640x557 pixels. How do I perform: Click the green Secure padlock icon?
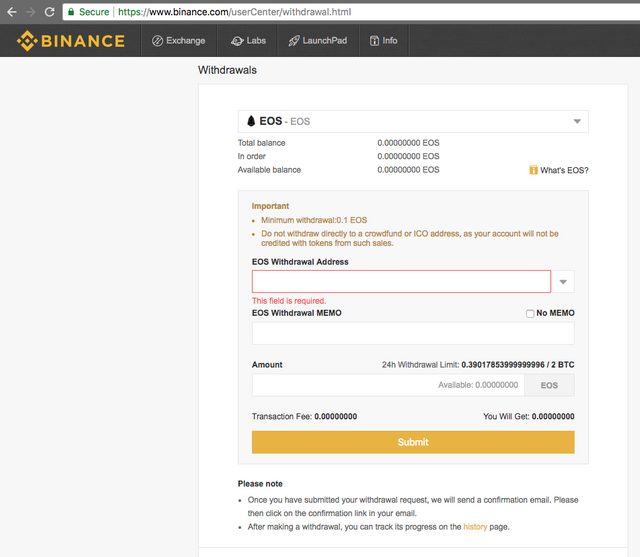[x=71, y=12]
